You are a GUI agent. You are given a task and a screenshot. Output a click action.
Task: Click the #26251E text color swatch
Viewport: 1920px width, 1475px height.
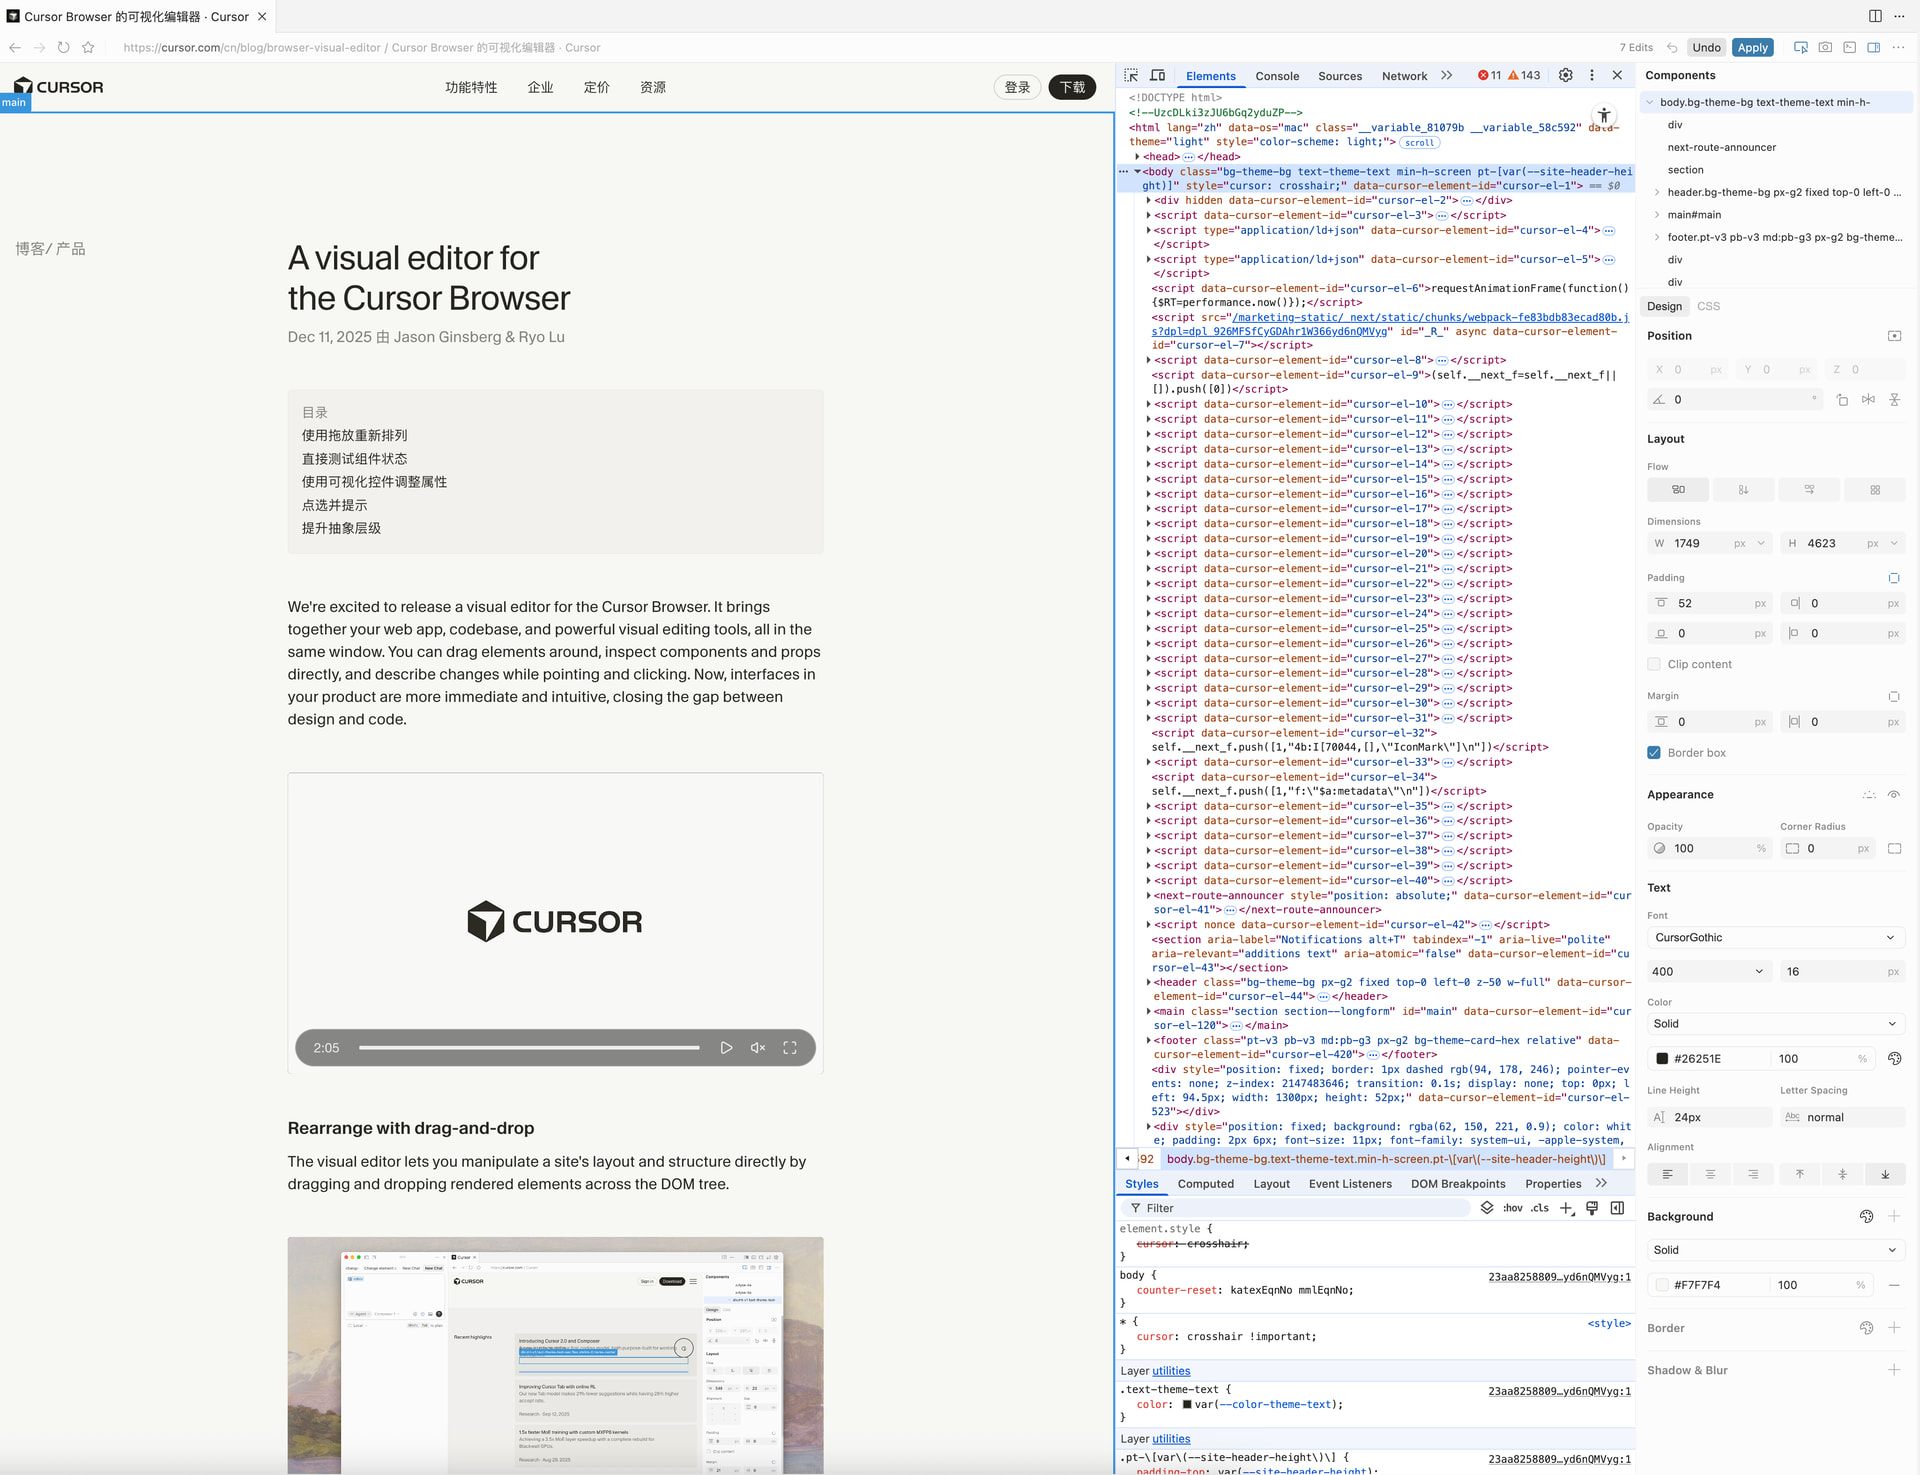tap(1662, 1059)
